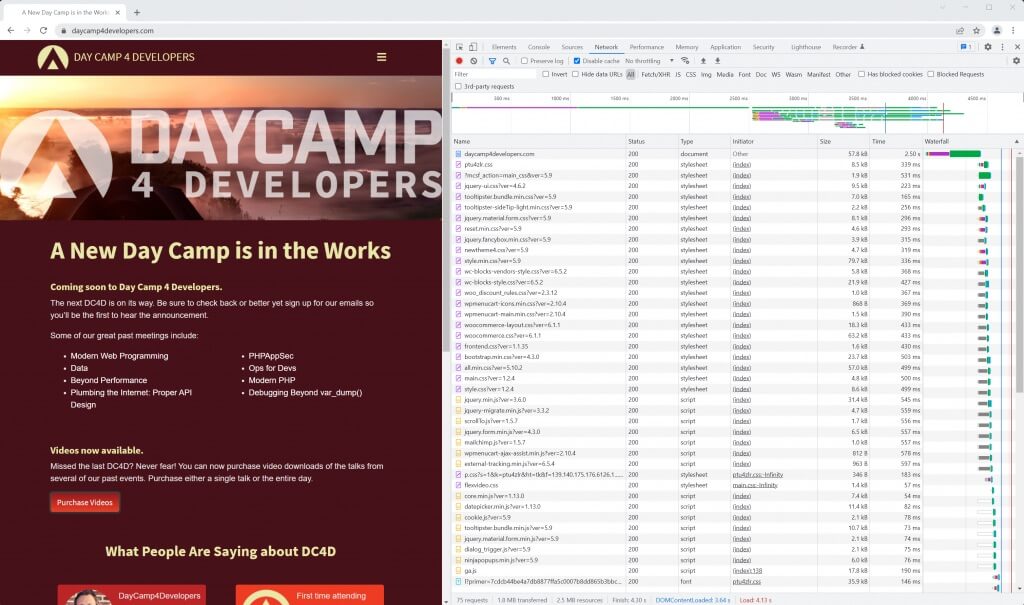
Task: Open the Recorder panel with the expander icon
Action: pos(848,47)
